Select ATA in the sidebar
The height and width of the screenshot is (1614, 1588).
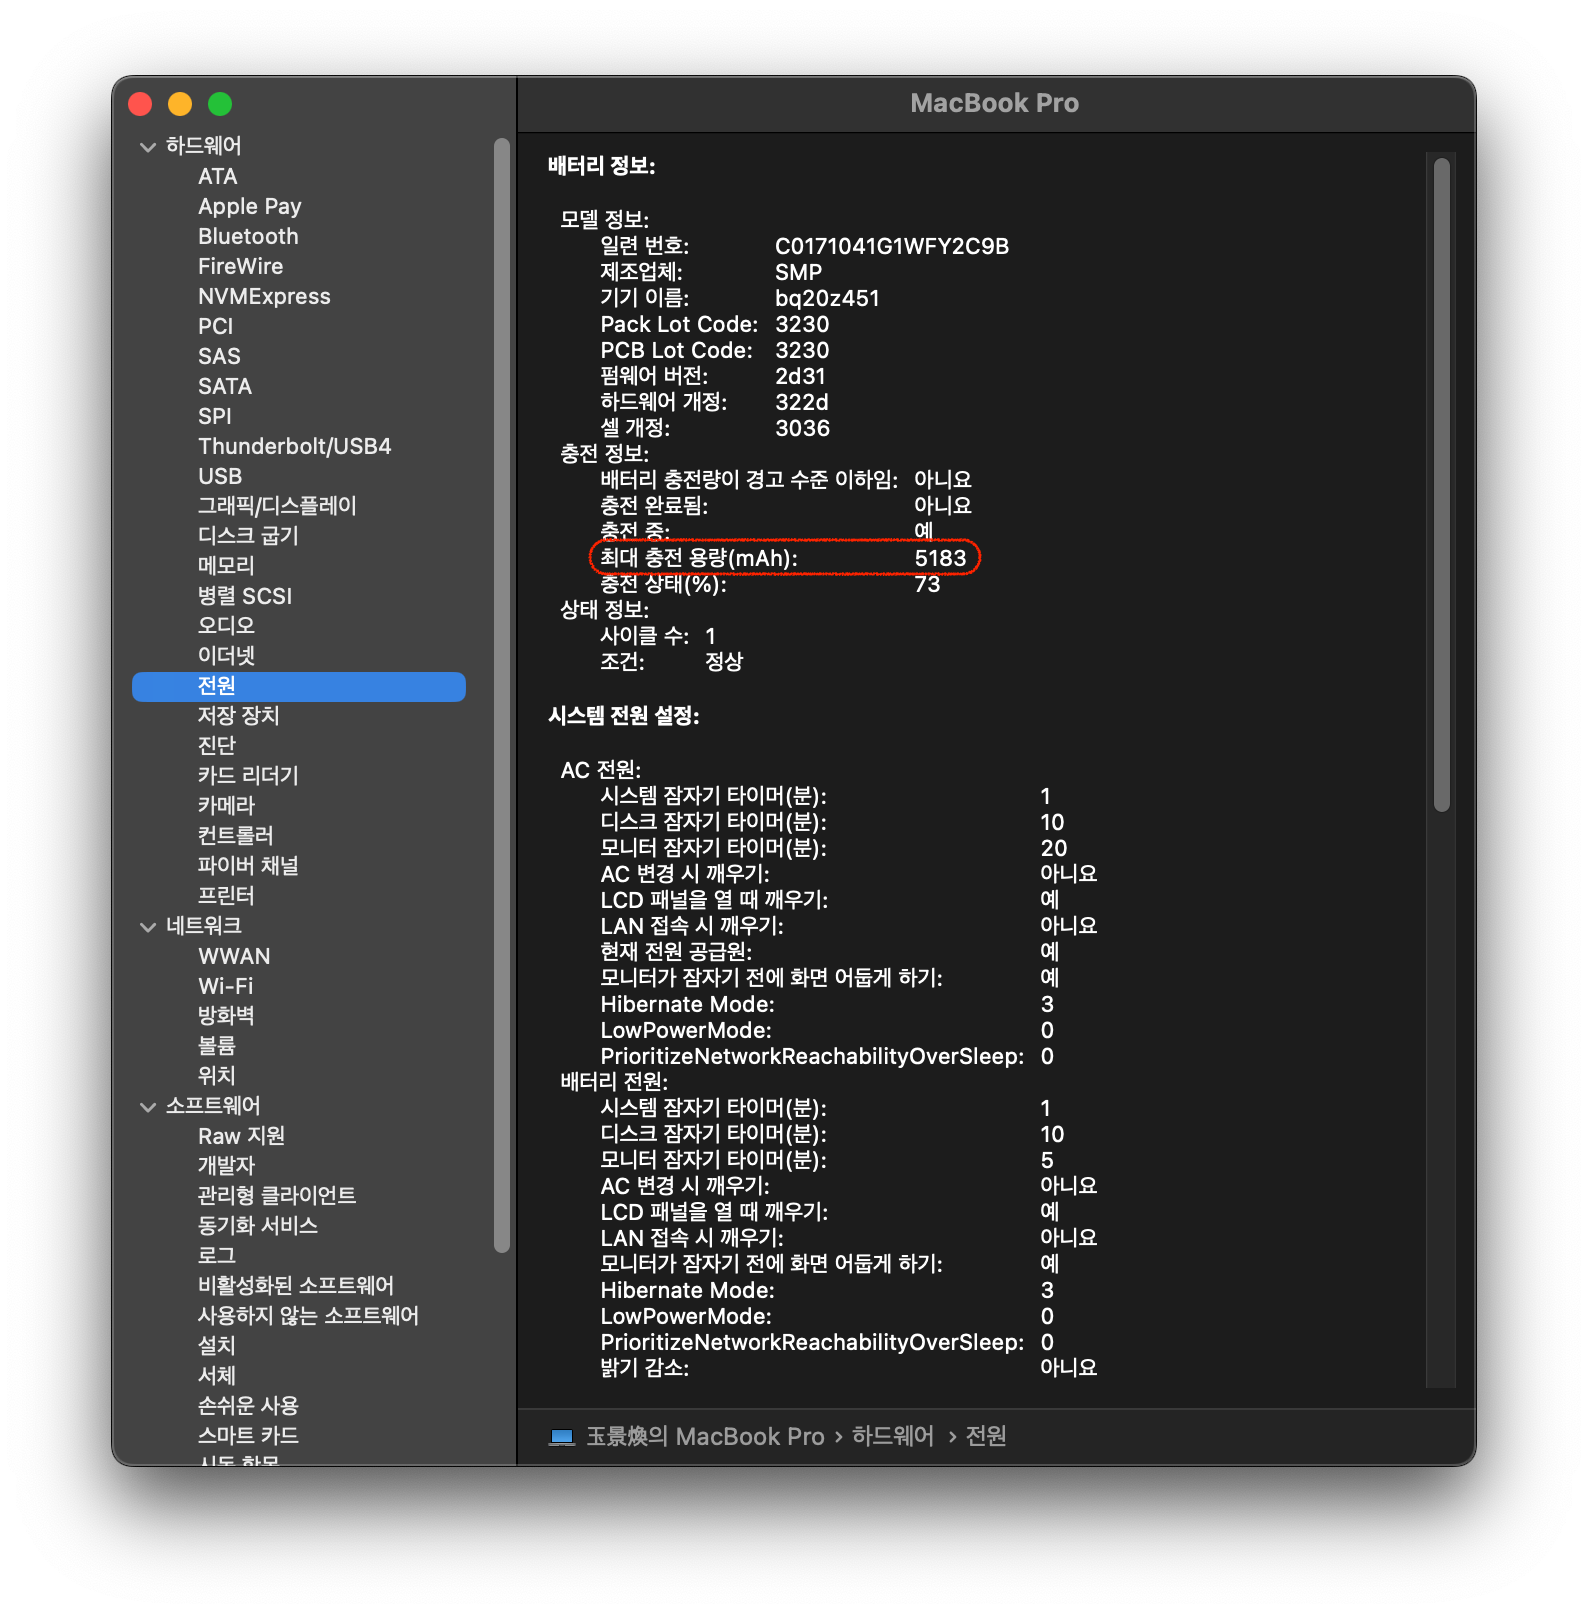[217, 176]
